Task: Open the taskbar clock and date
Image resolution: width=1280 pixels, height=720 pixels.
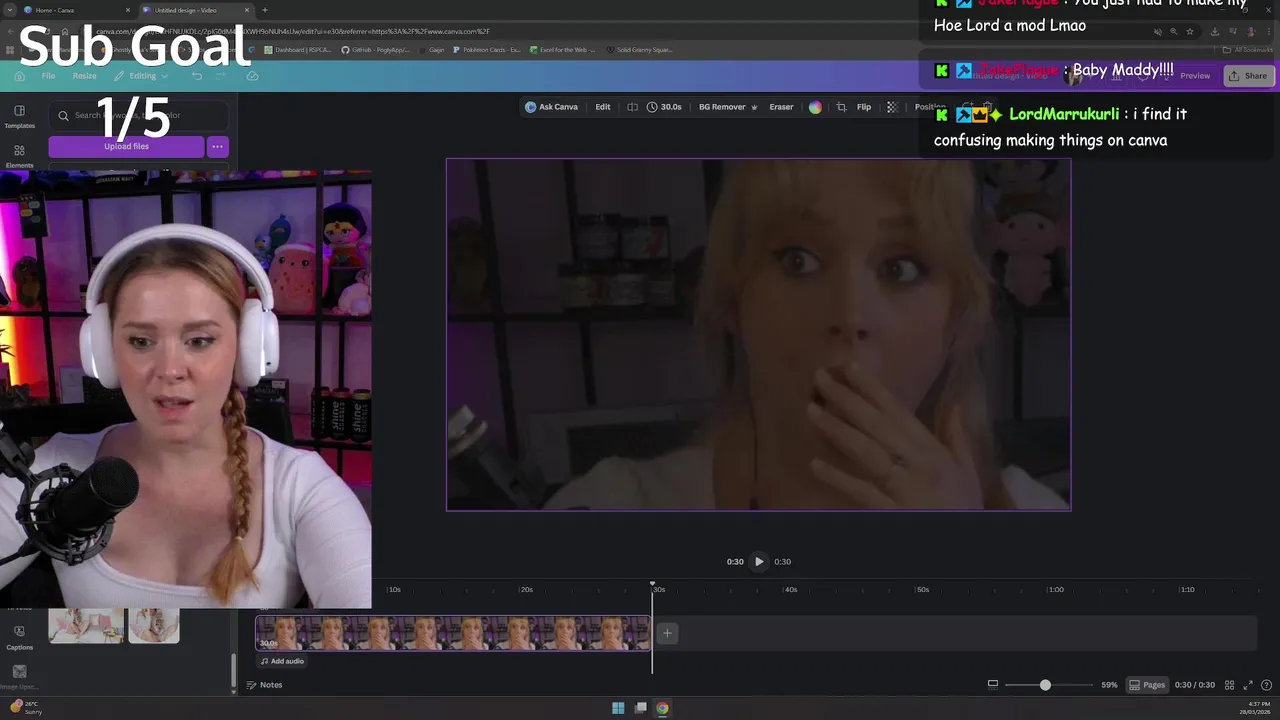Action: click(x=1256, y=708)
